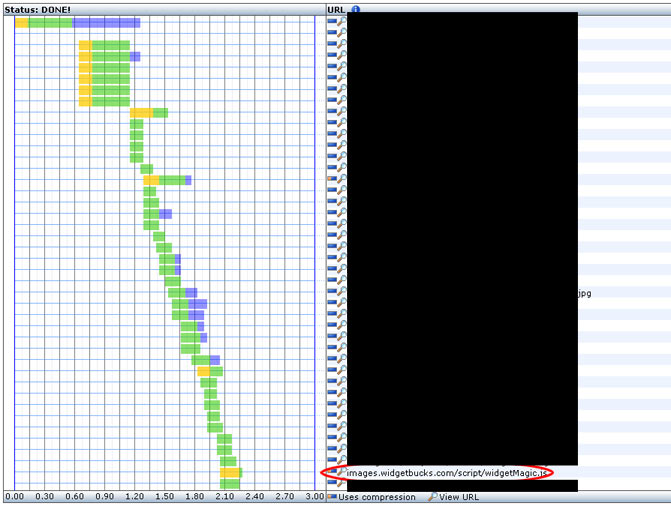Click the "Status: DONE!" header text

click(38, 9)
